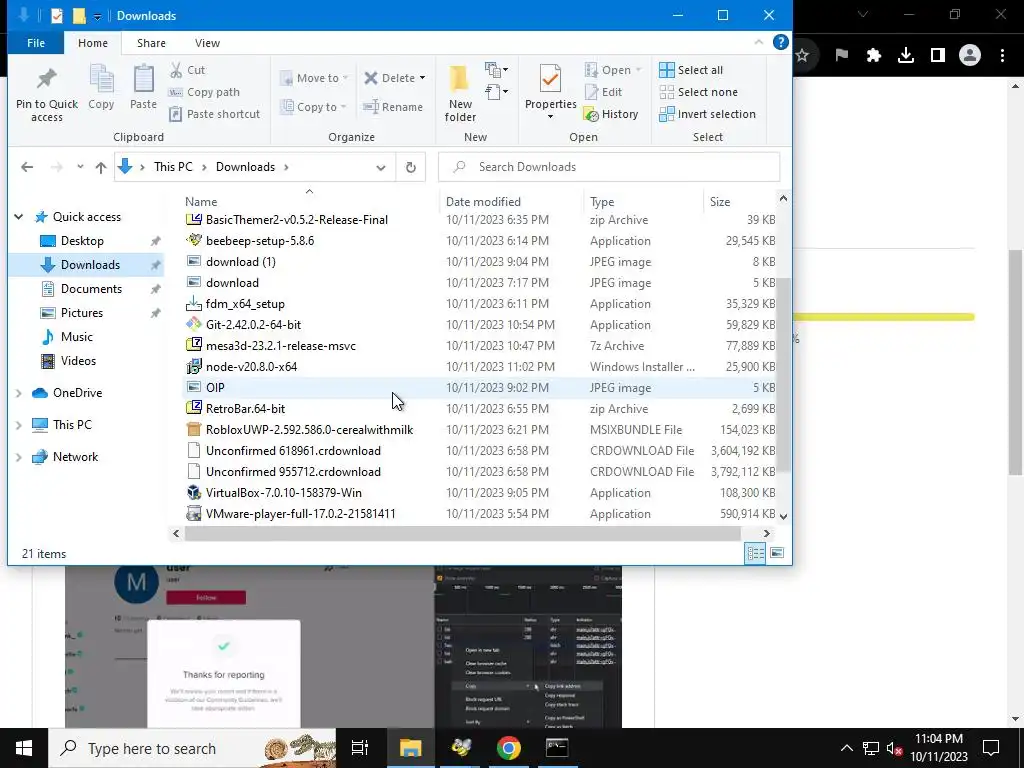Click vertical scrollbar down arrow in file list

click(784, 516)
